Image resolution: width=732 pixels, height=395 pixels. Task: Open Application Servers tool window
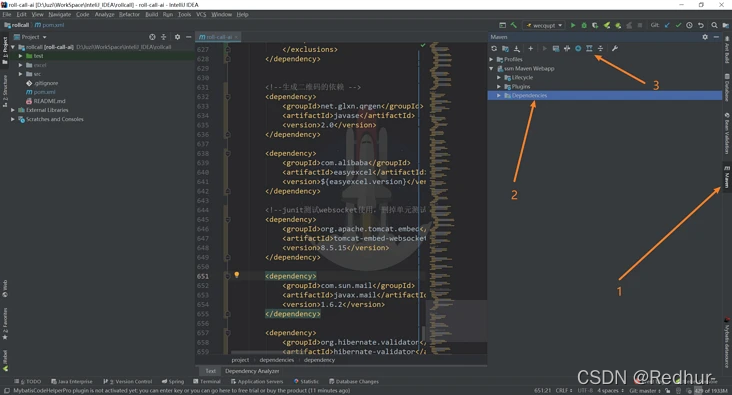pyautogui.click(x=257, y=381)
